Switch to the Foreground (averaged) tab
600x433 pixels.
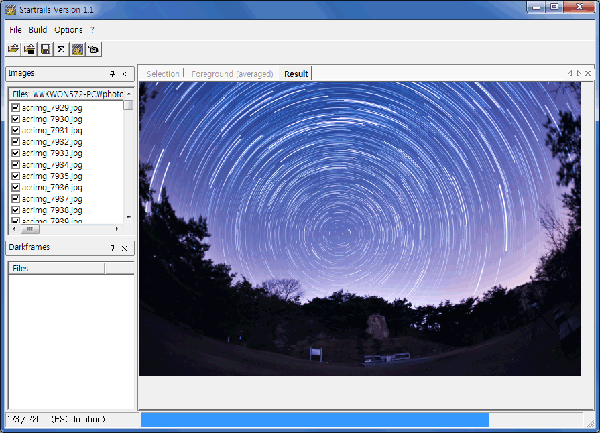[232, 74]
